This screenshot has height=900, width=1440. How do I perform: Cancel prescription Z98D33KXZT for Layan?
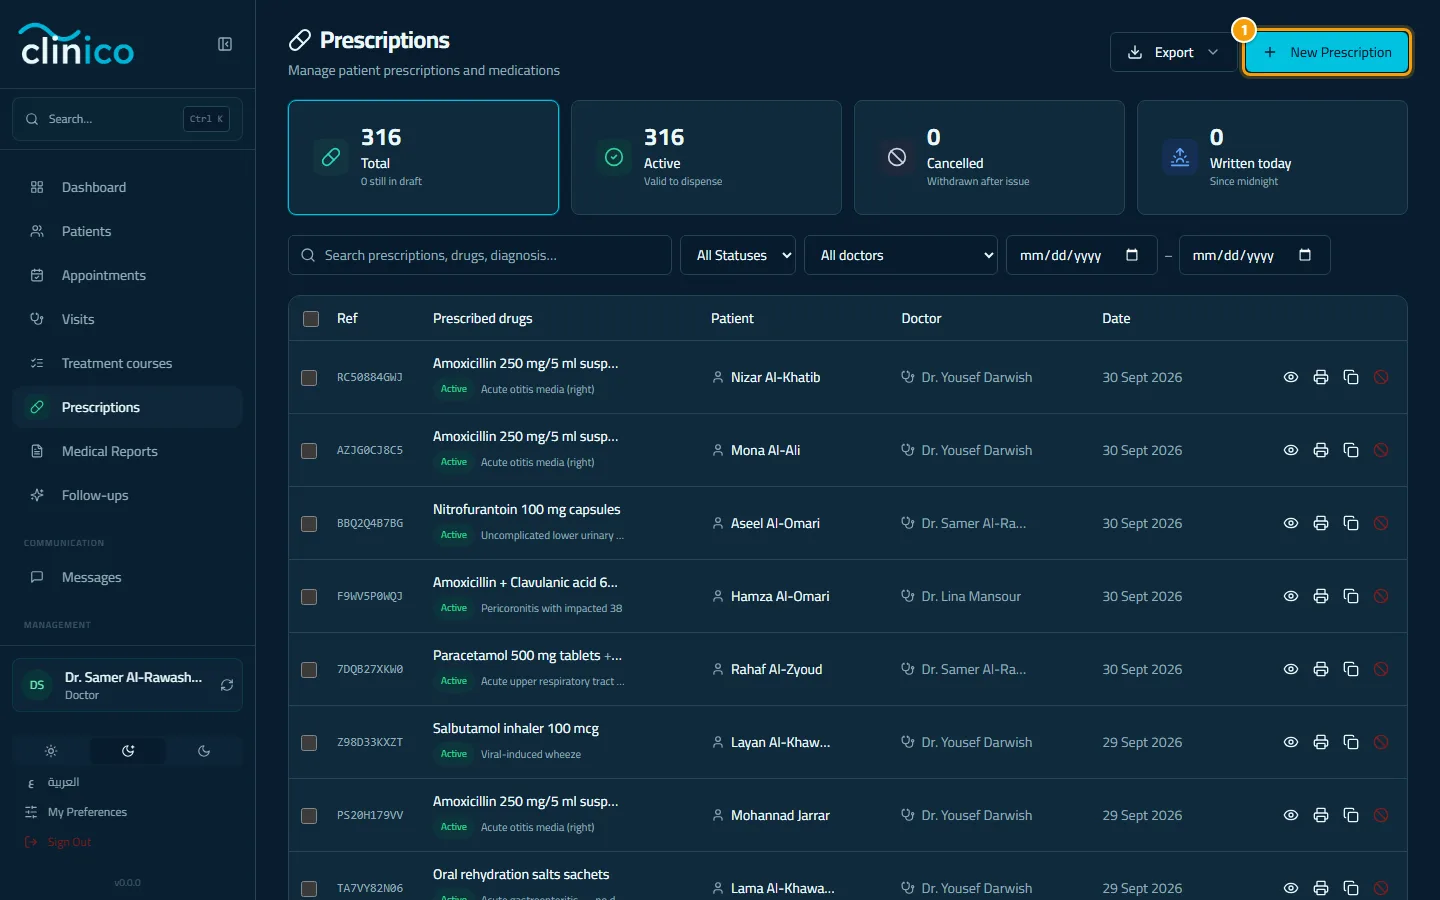[1381, 742]
